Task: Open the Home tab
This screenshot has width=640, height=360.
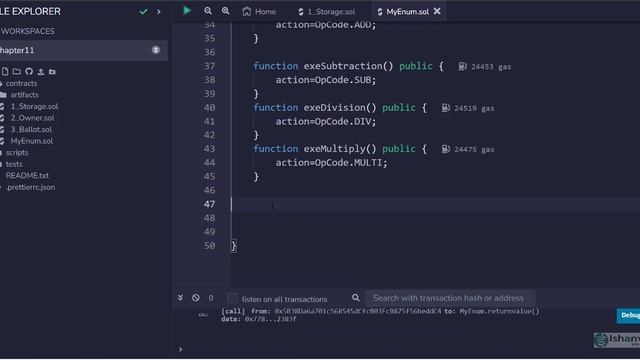Action: coord(259,12)
